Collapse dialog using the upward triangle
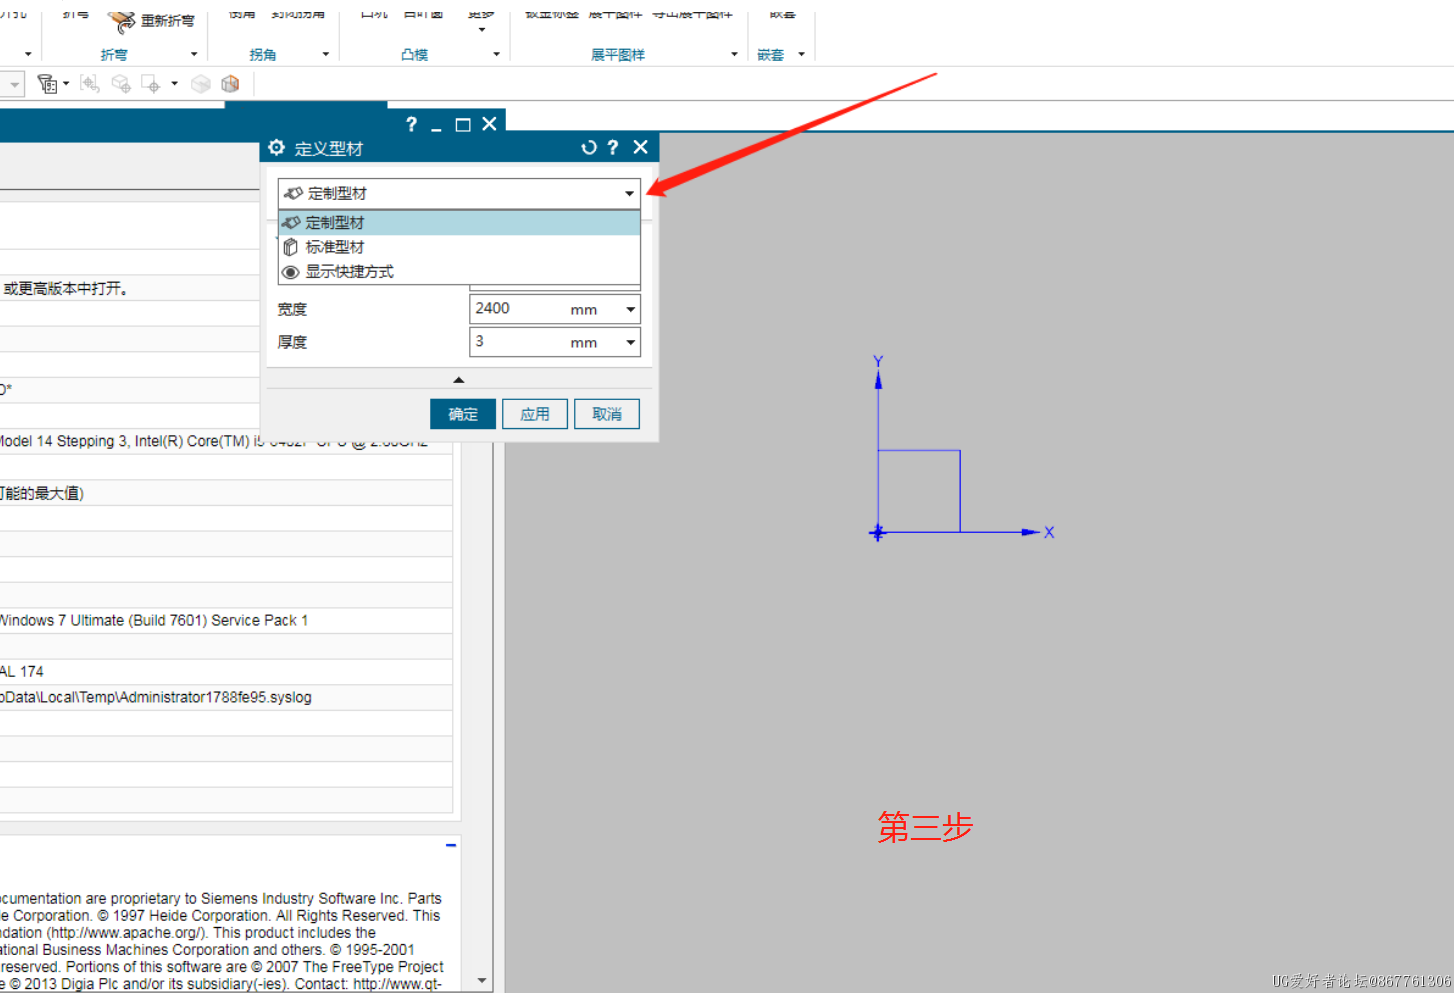 [459, 380]
